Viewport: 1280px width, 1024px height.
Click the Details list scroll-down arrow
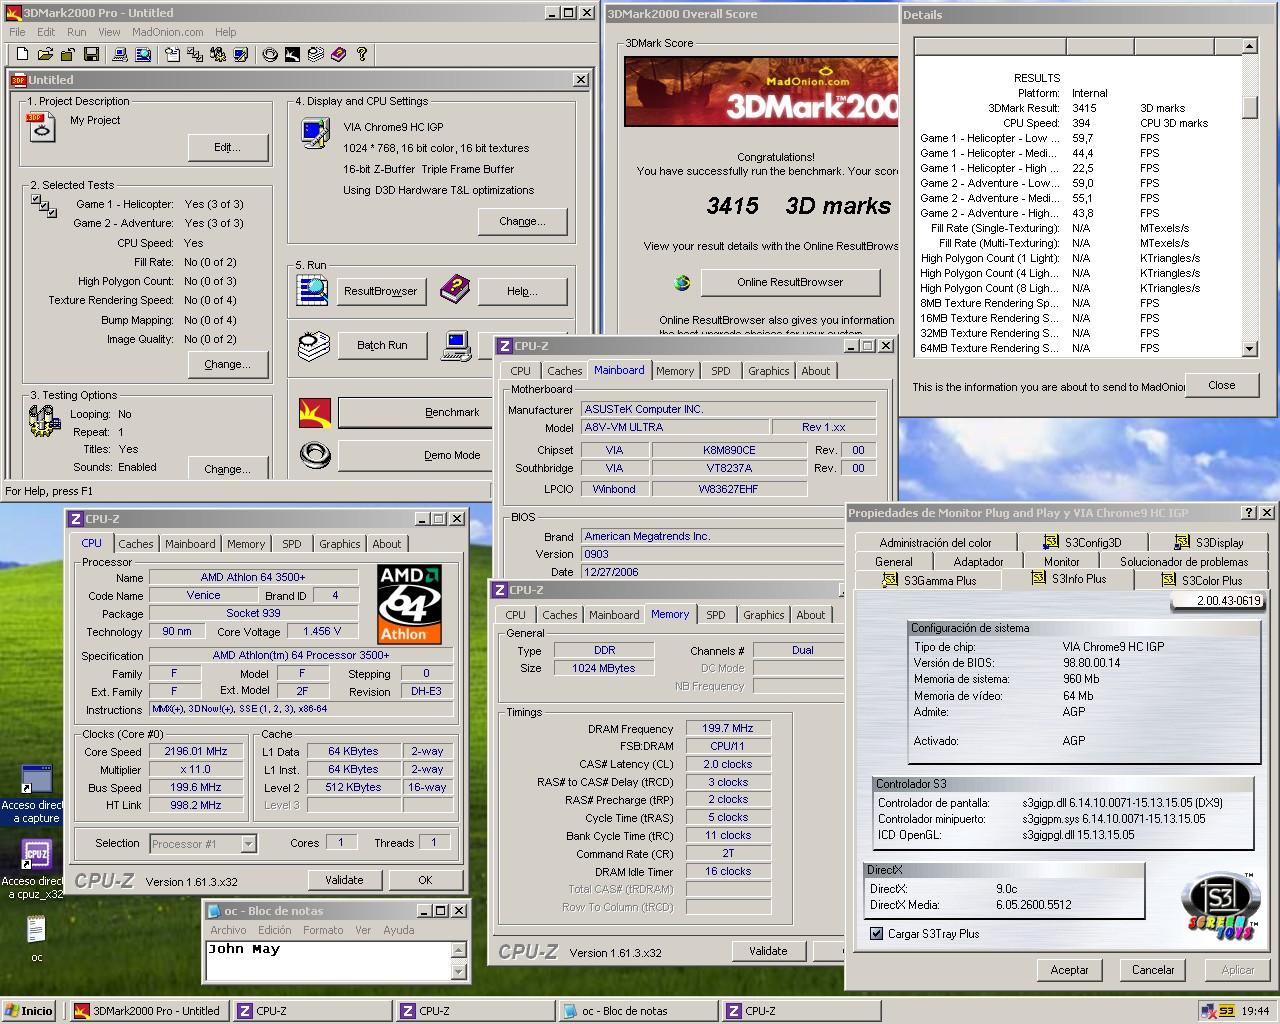(1249, 349)
